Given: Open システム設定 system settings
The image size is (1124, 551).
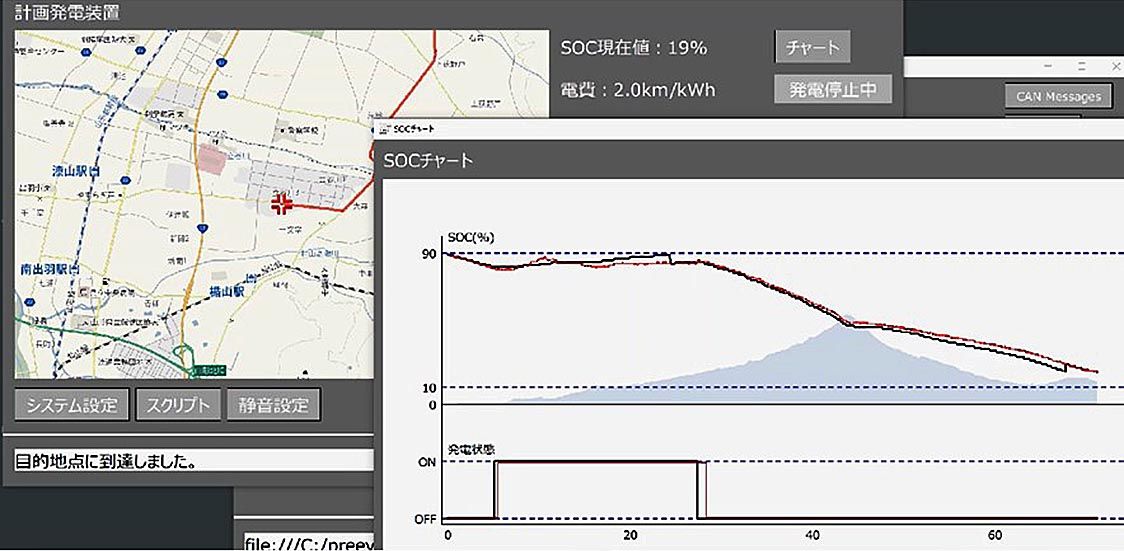Looking at the screenshot, I should [72, 406].
